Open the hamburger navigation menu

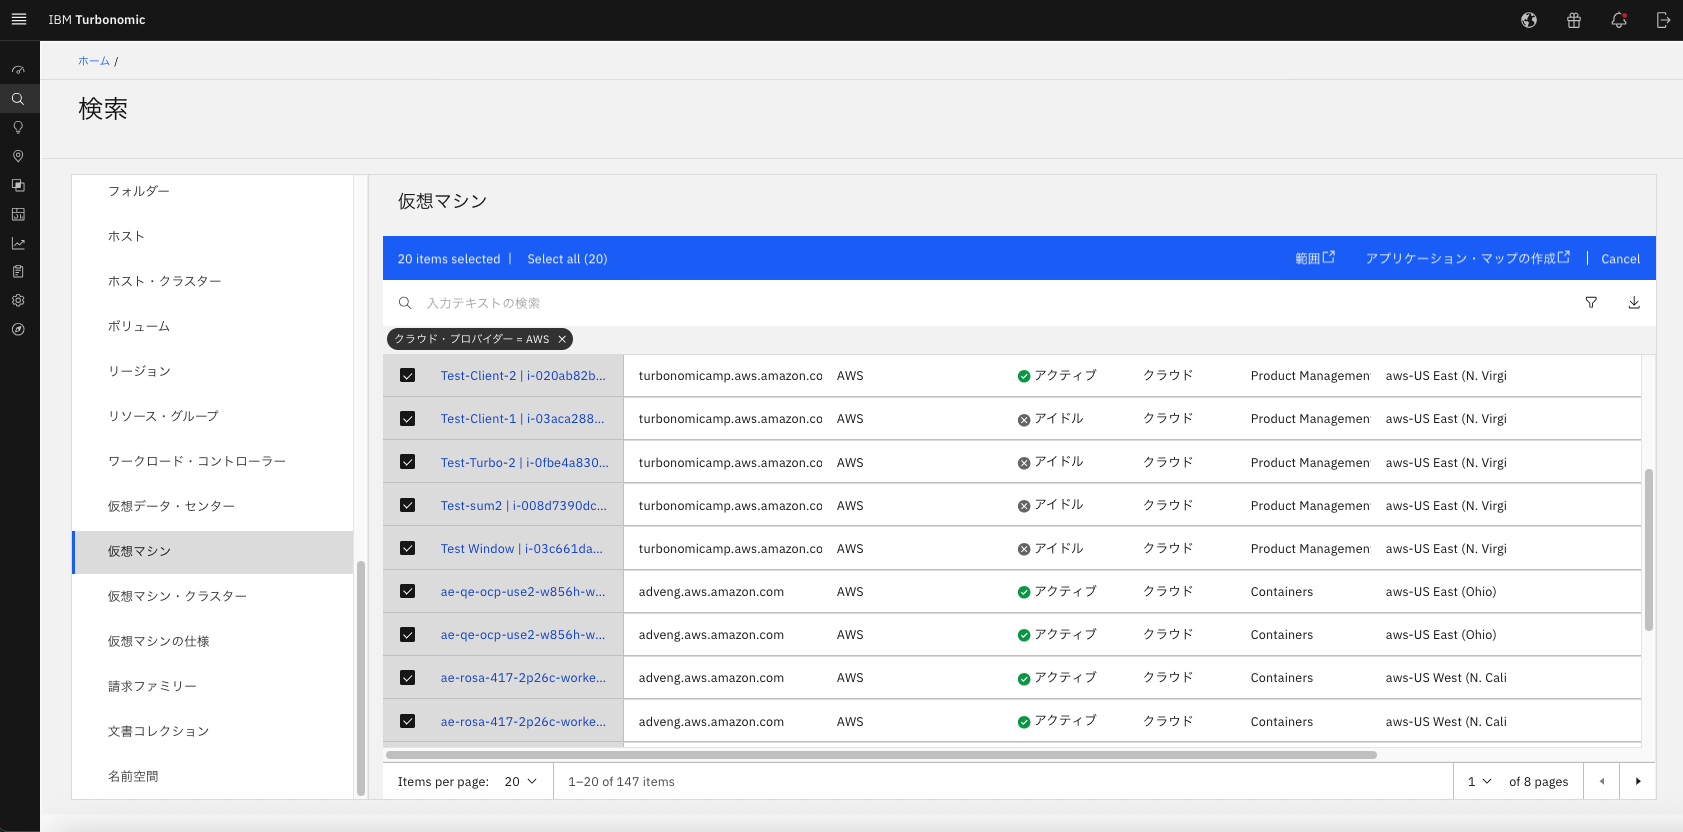(x=19, y=19)
